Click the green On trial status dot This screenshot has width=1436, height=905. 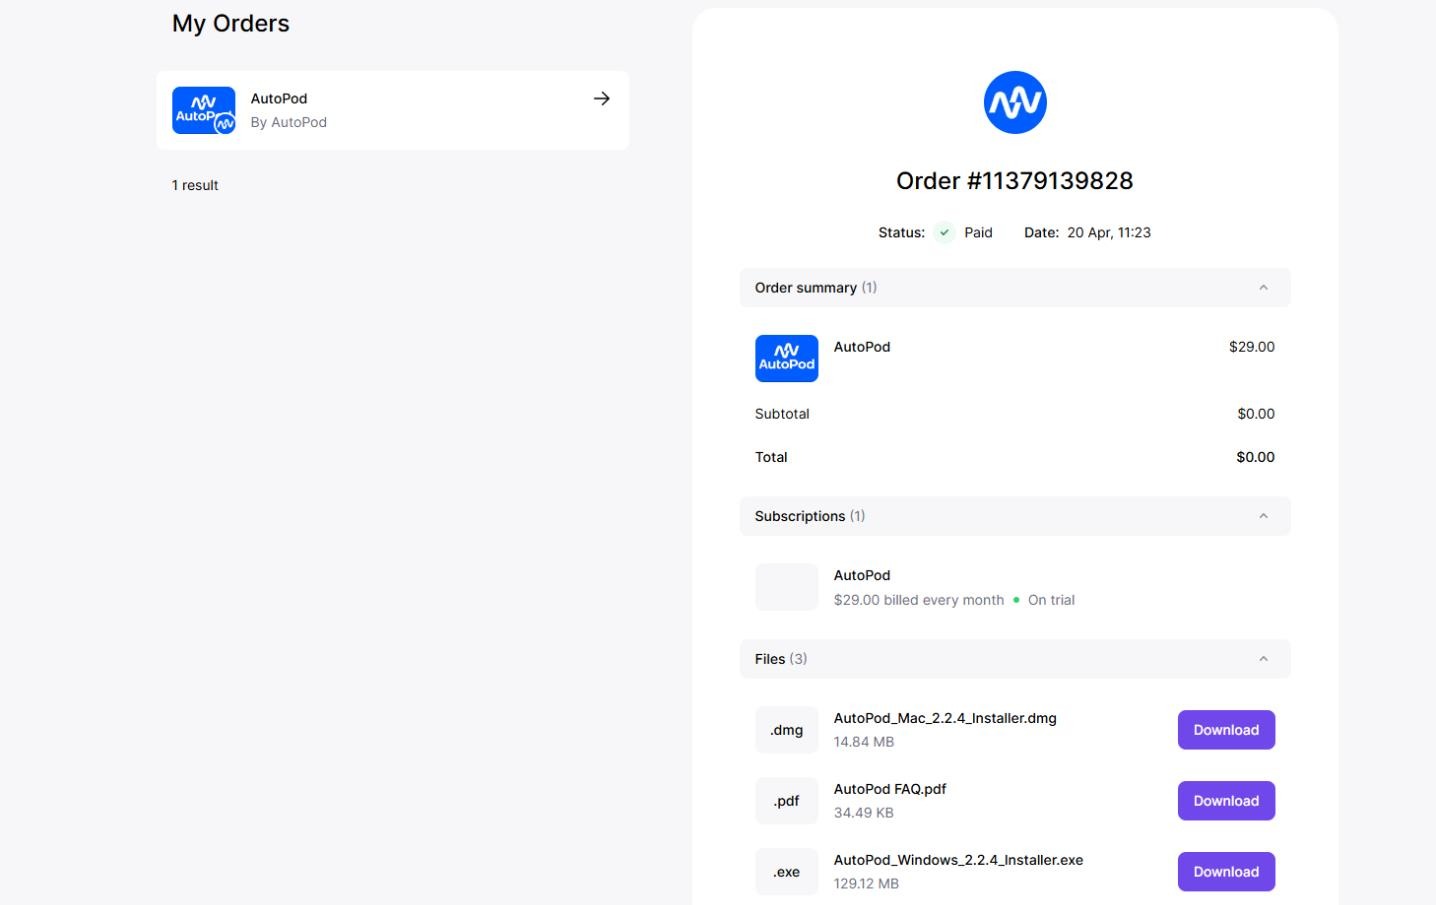1016,600
